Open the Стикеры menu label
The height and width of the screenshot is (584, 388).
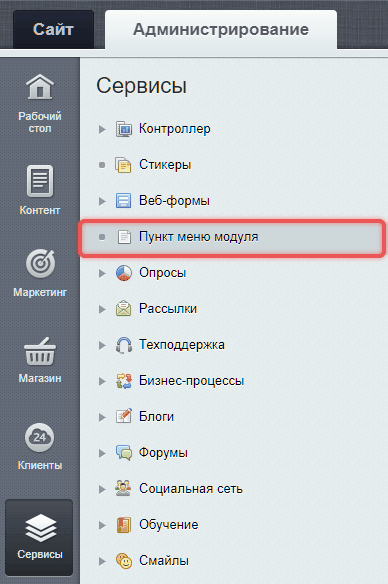165,165
